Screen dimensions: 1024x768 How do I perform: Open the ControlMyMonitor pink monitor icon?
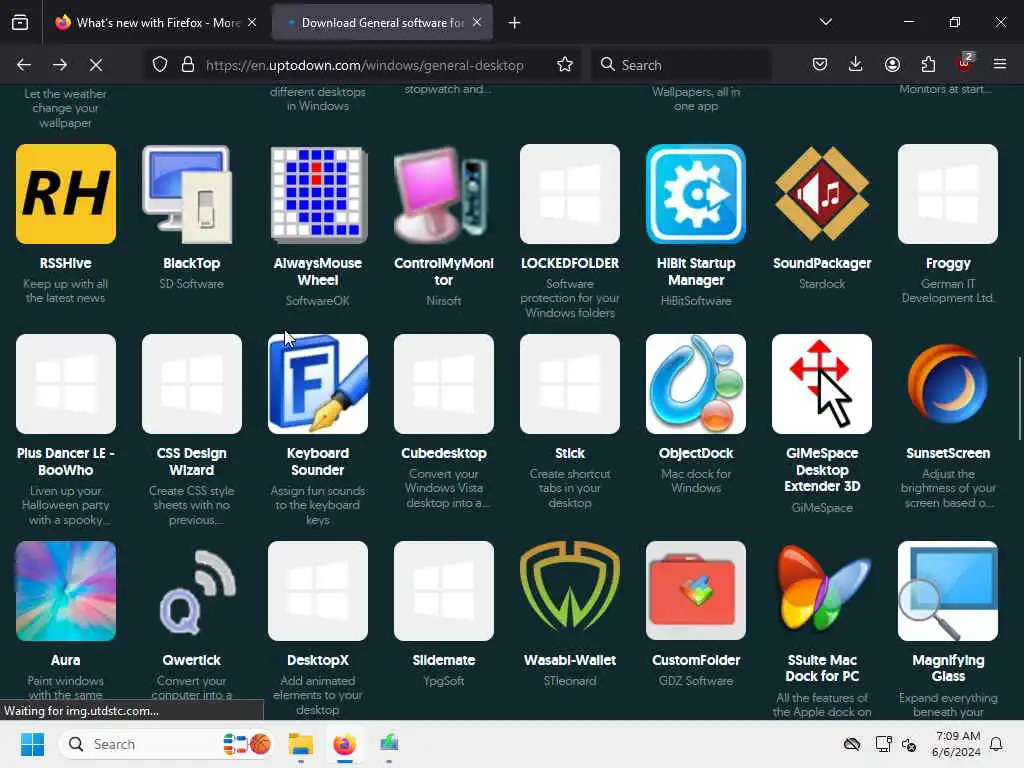coord(444,194)
